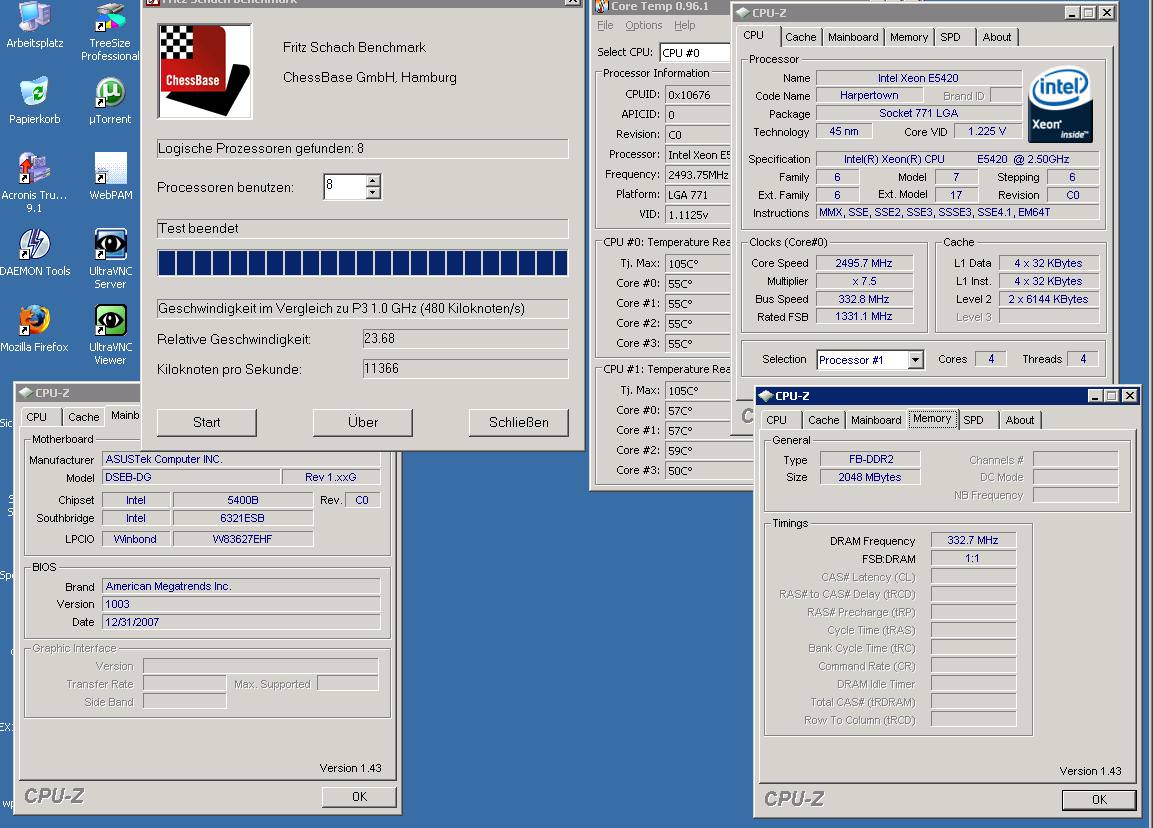Expand the Processor #1 selection dropdown
This screenshot has width=1153, height=828.
point(915,360)
